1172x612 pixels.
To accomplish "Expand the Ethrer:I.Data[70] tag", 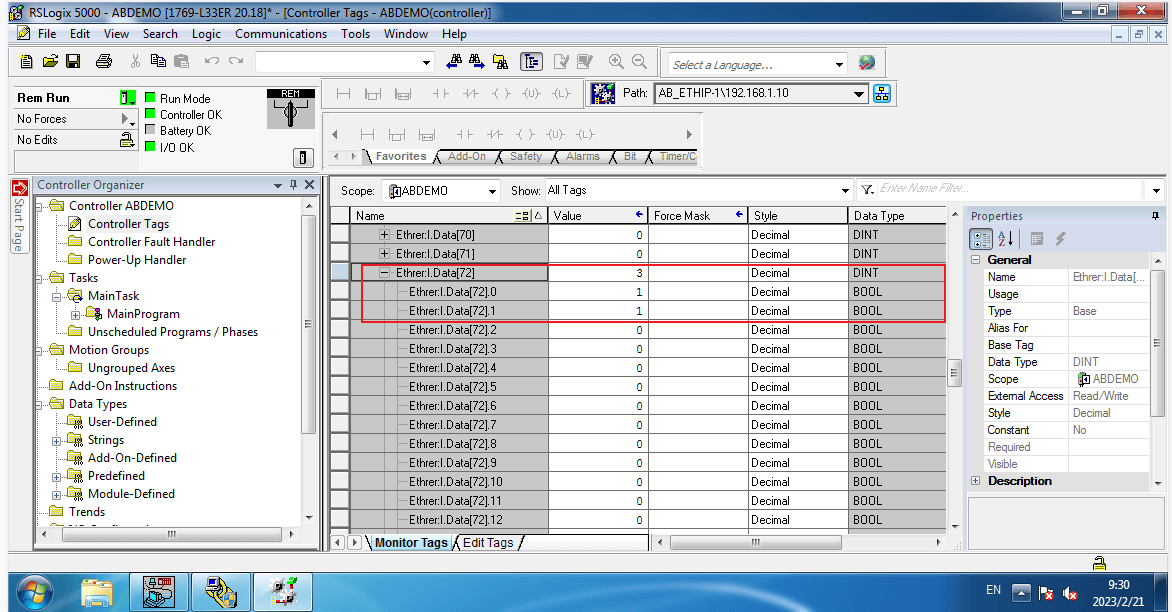I will 384,235.
